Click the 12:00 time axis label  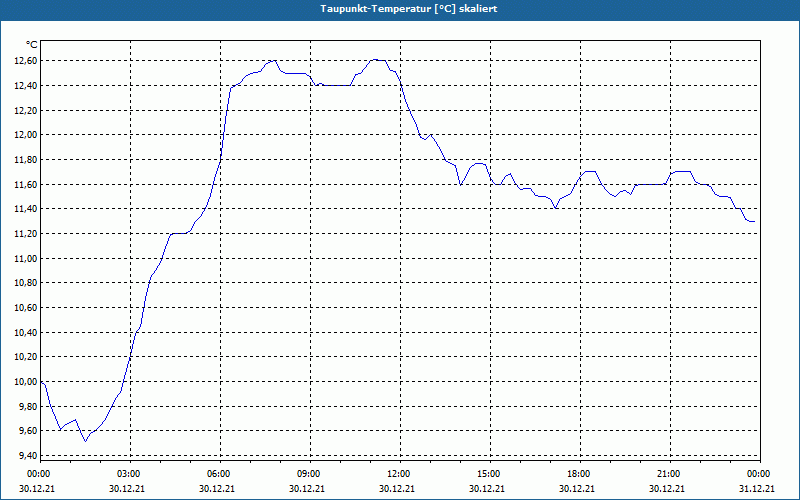pyautogui.click(x=400, y=474)
